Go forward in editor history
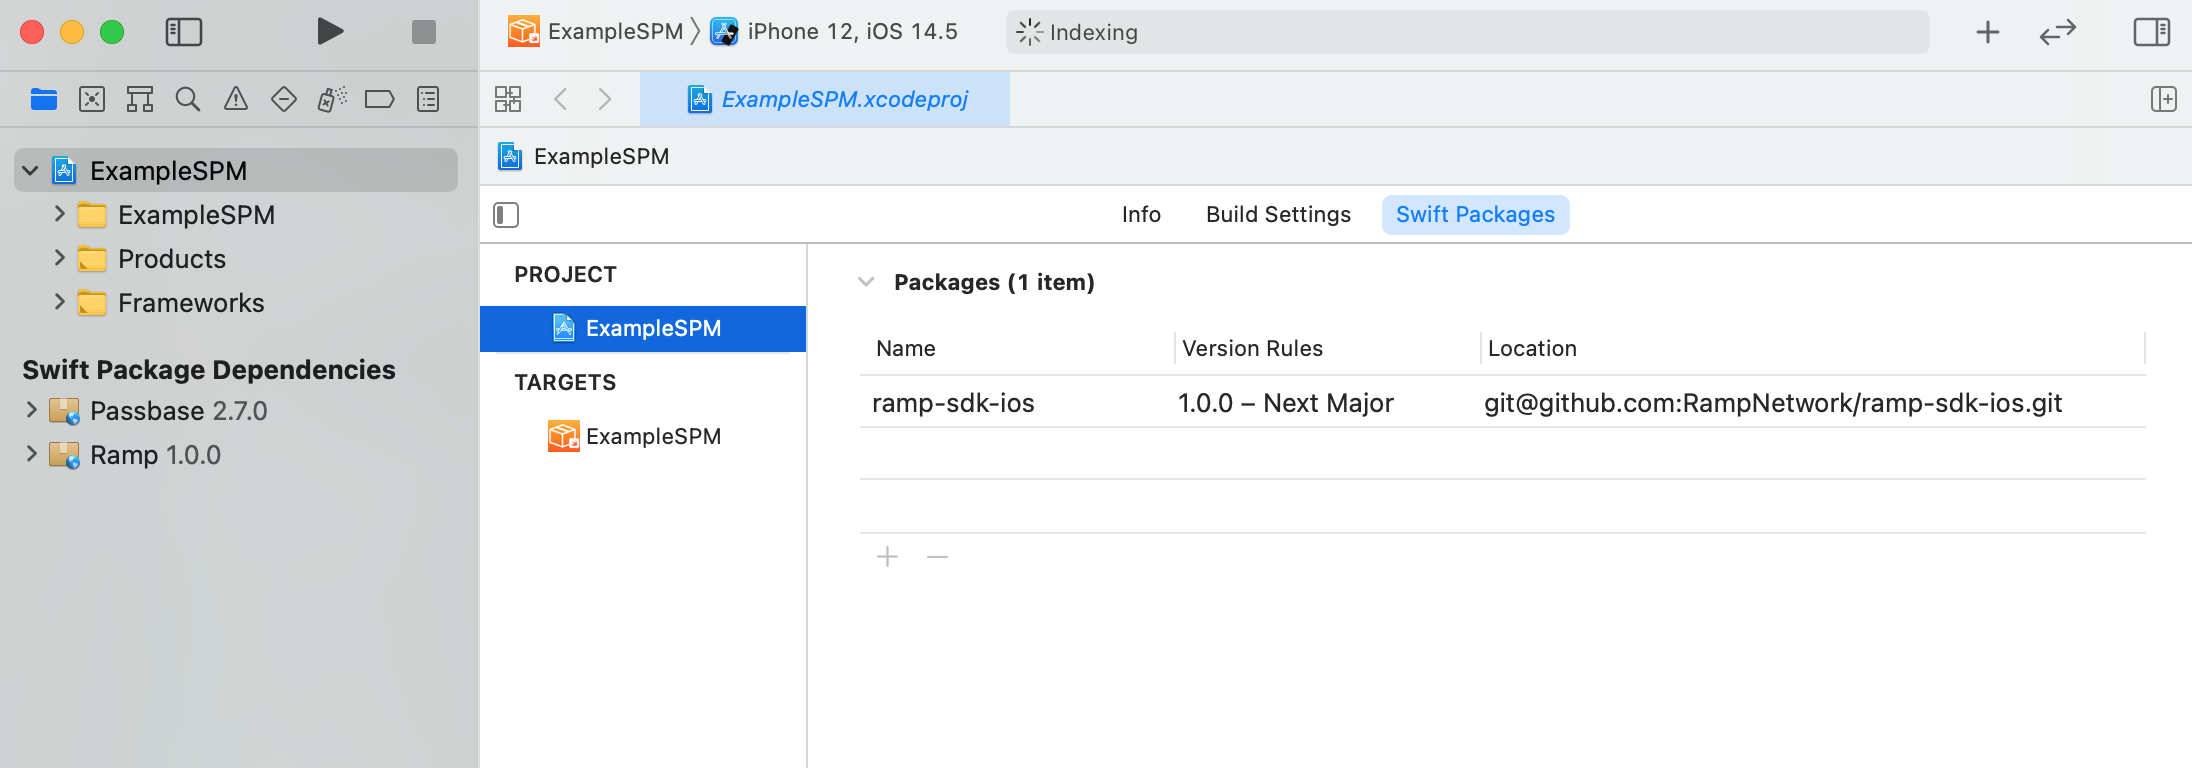 pyautogui.click(x=605, y=99)
